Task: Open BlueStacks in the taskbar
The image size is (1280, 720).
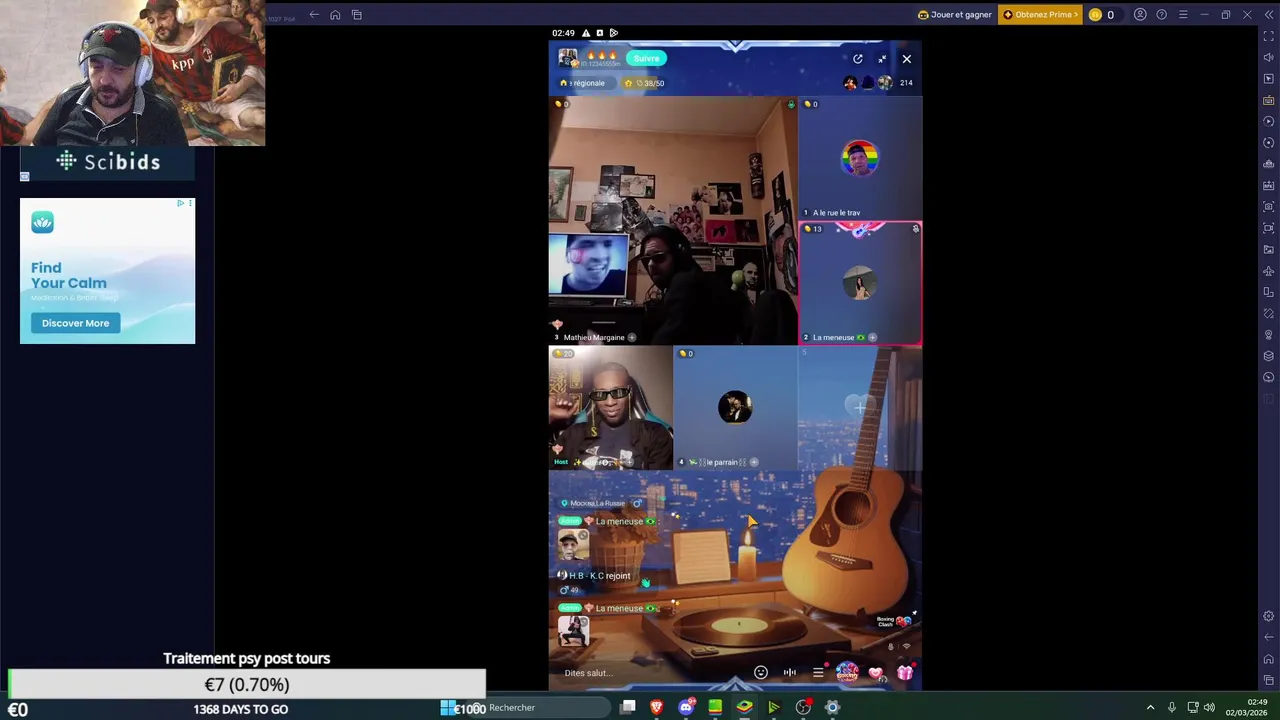Action: 744,708
